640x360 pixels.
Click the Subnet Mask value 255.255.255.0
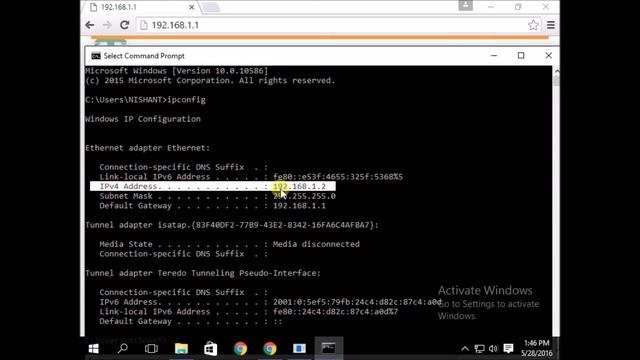click(304, 196)
